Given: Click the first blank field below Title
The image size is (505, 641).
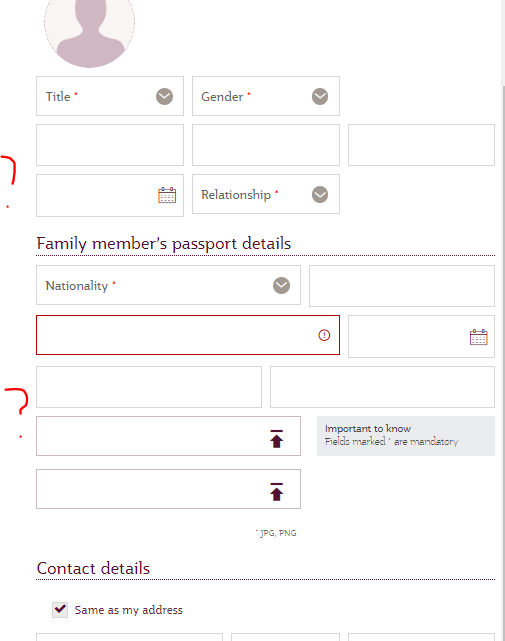Looking at the screenshot, I should (x=110, y=145).
